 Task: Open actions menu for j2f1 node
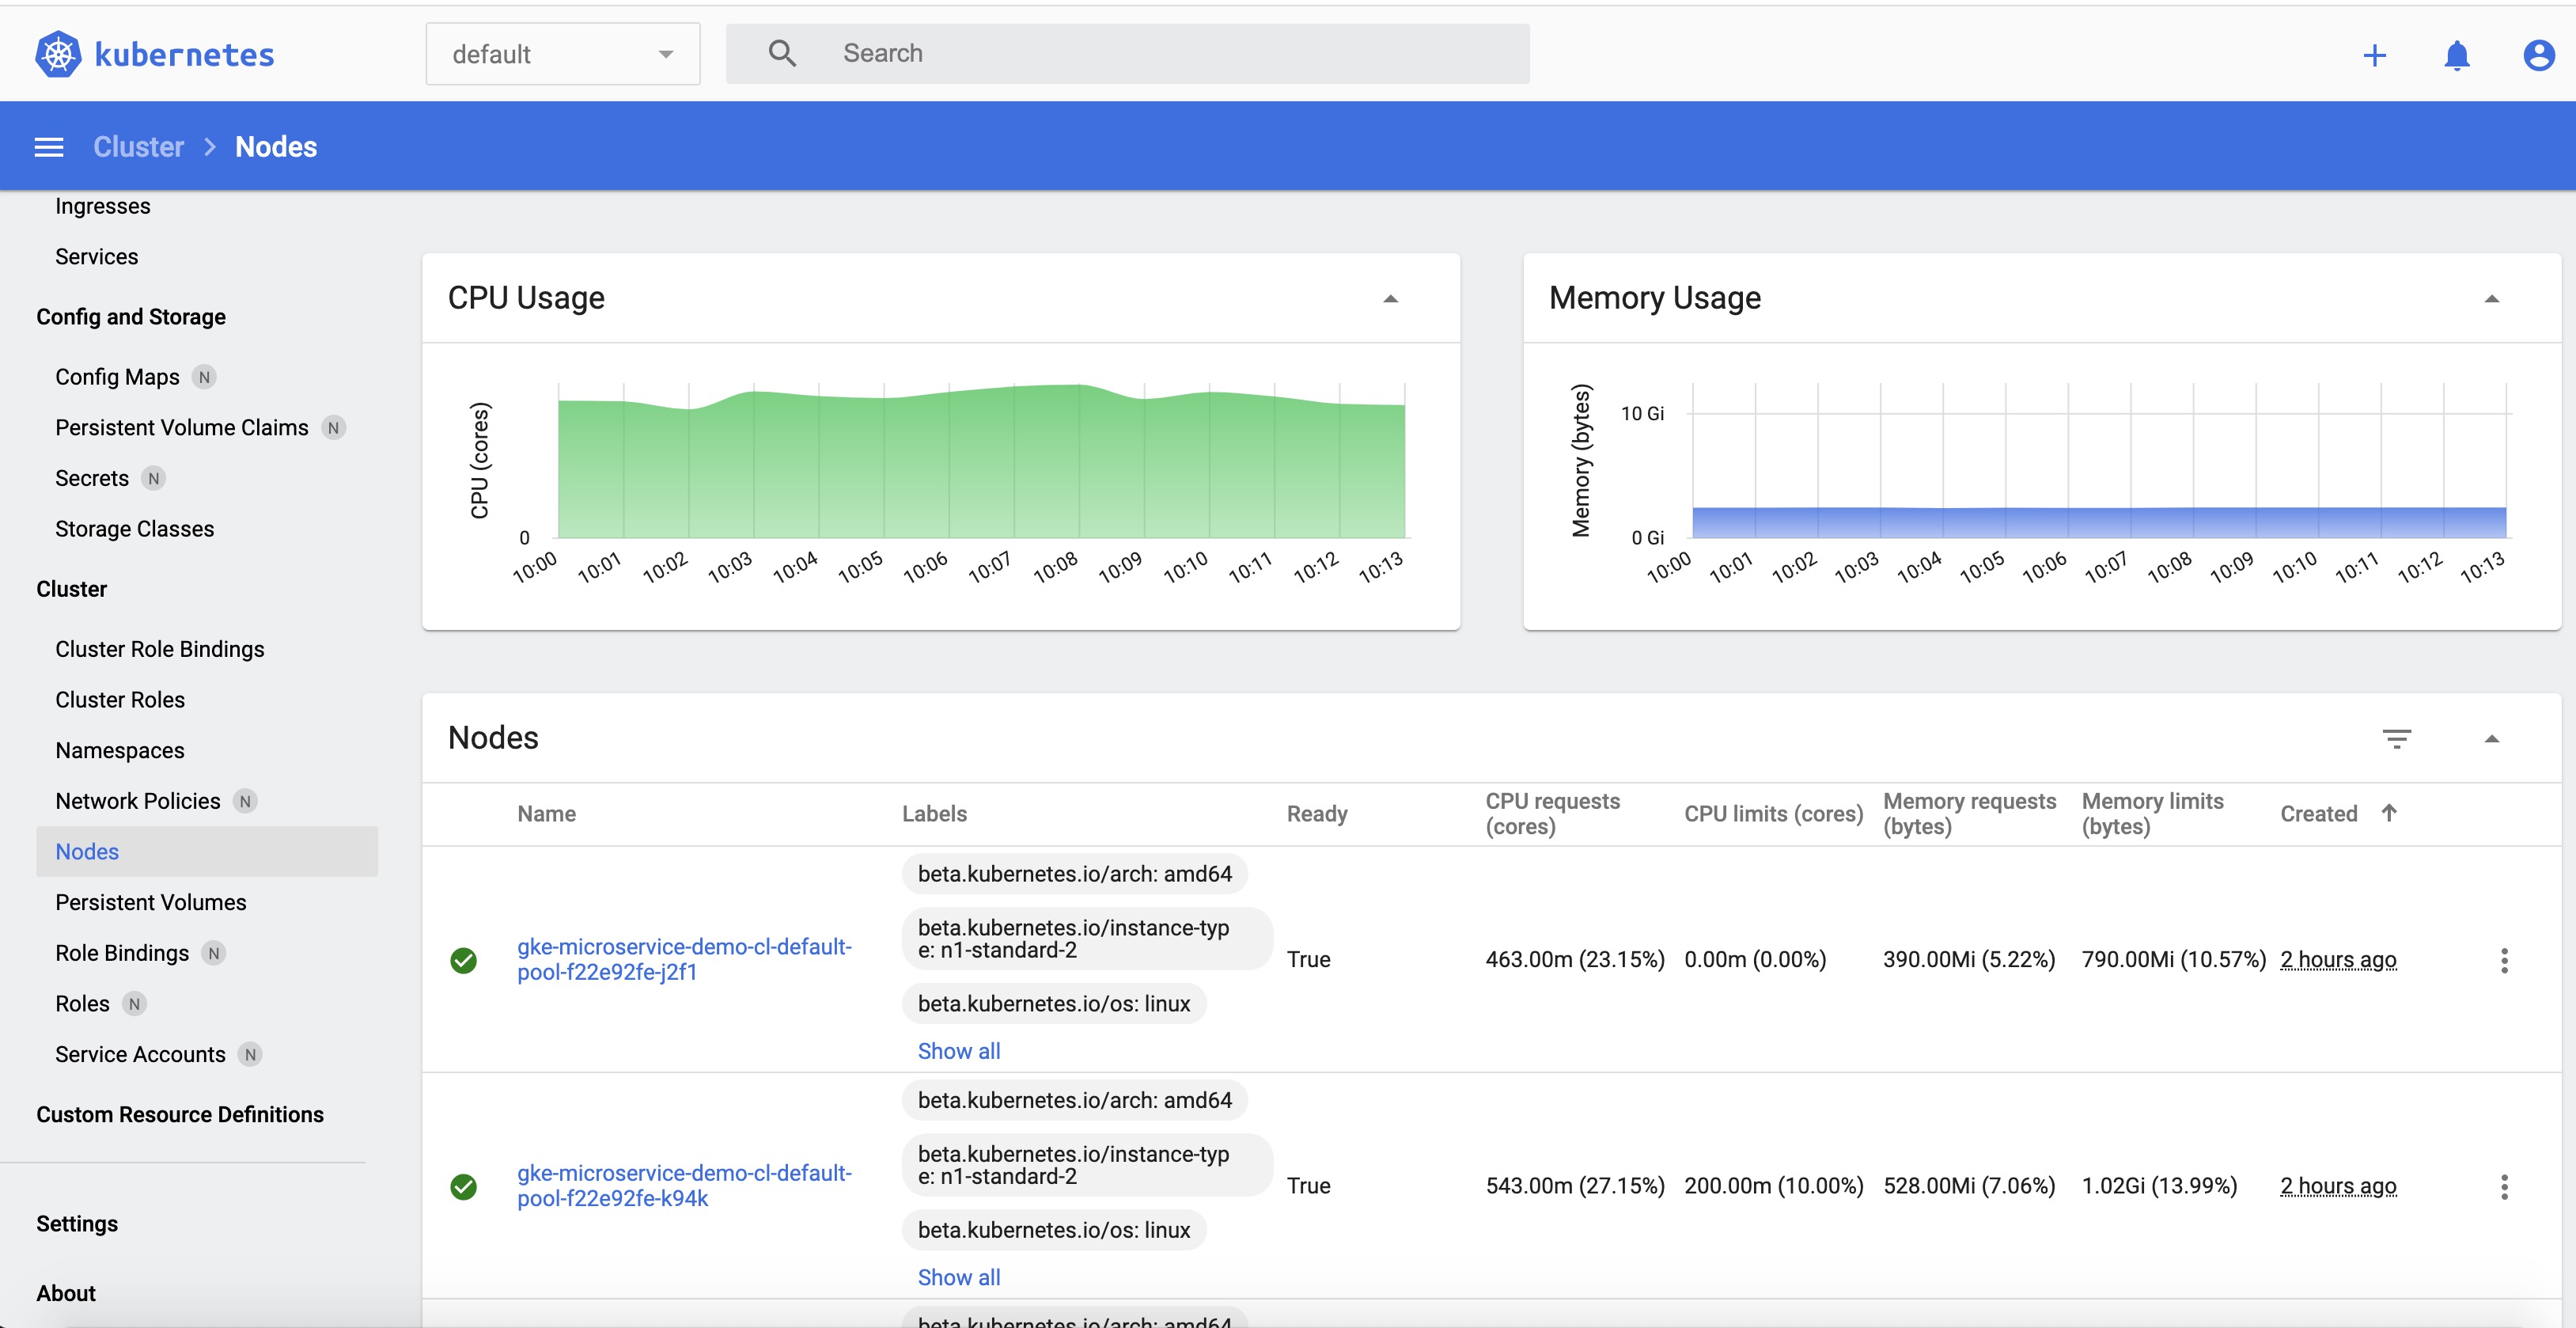click(x=2504, y=960)
